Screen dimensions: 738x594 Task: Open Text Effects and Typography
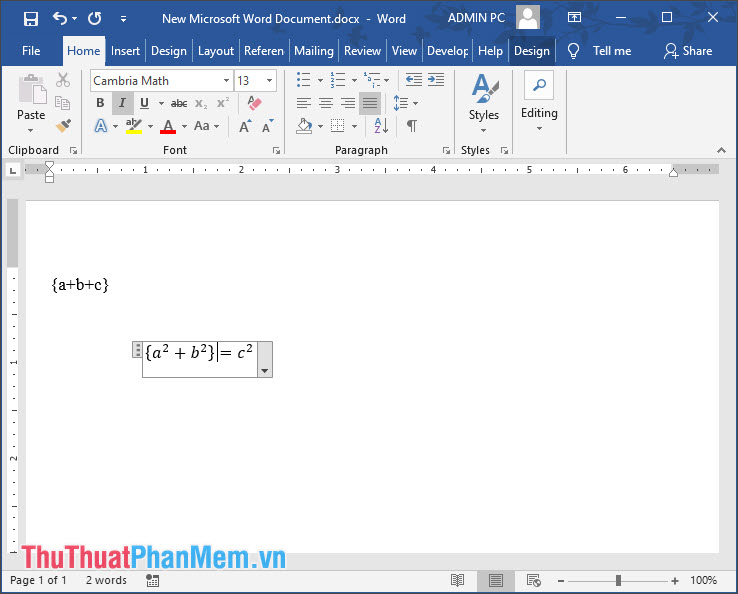pos(101,126)
